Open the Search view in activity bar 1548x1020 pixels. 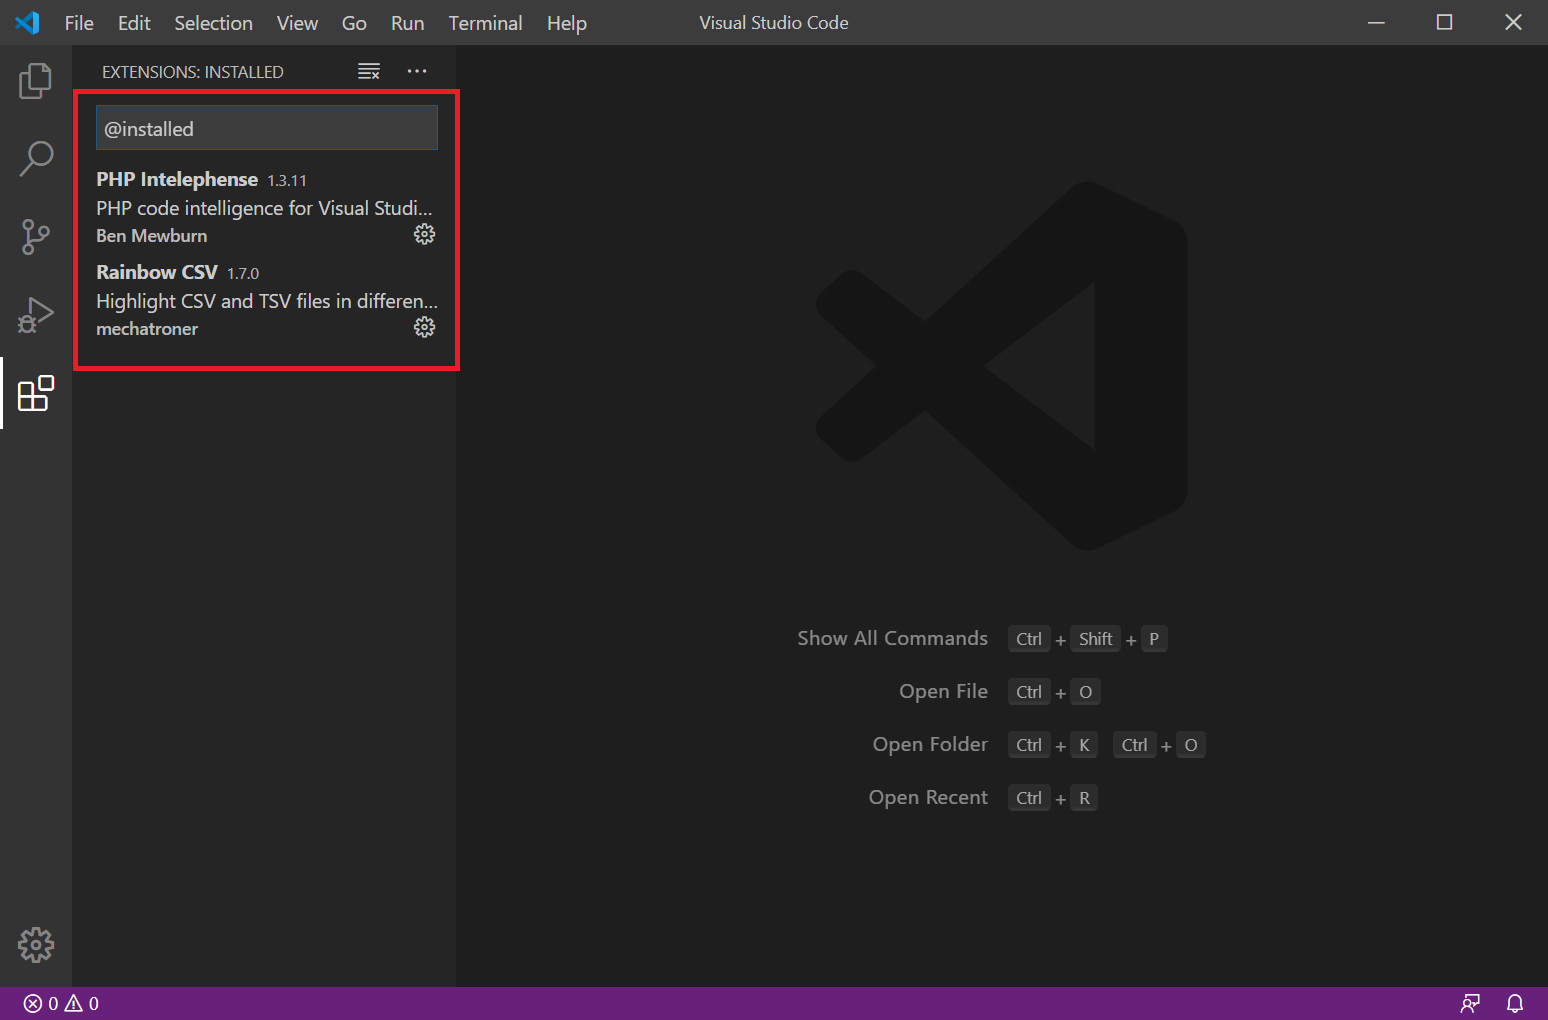coord(36,159)
